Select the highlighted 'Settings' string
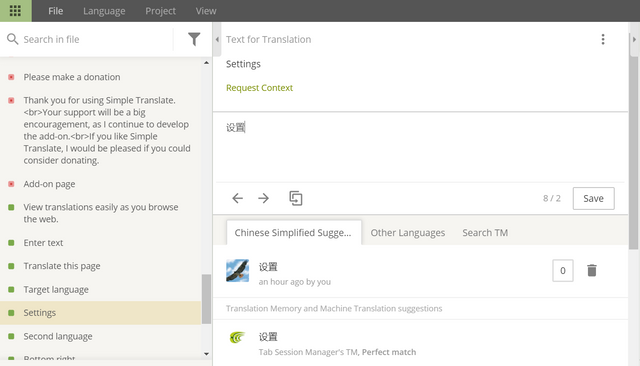 click(101, 313)
